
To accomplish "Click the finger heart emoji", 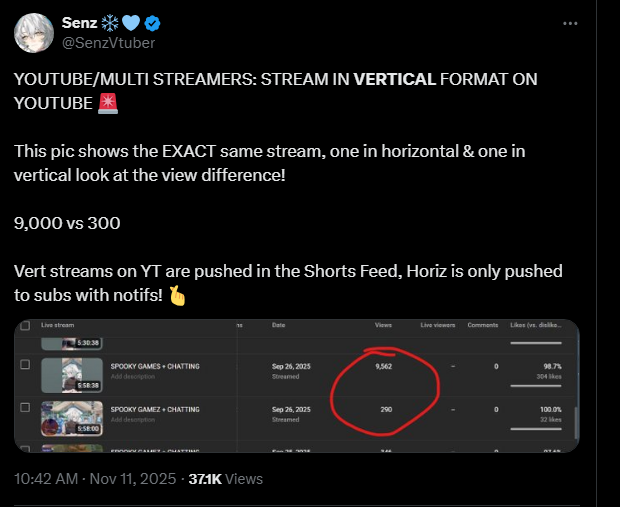I will 177,296.
